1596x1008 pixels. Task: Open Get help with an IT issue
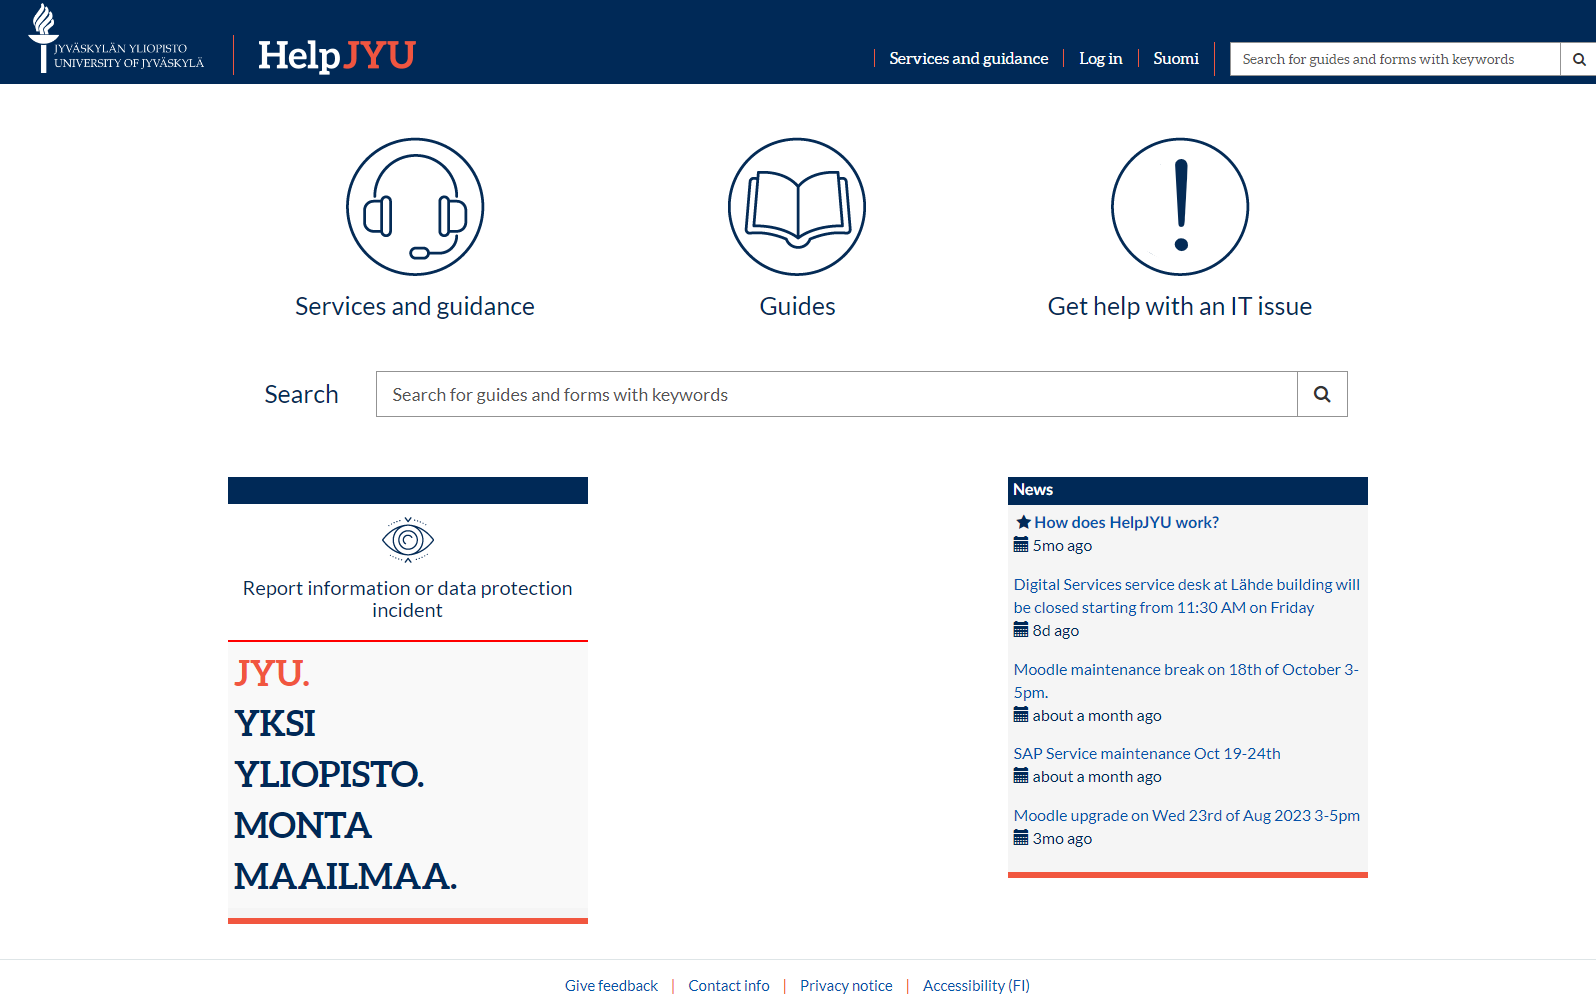tap(1180, 306)
